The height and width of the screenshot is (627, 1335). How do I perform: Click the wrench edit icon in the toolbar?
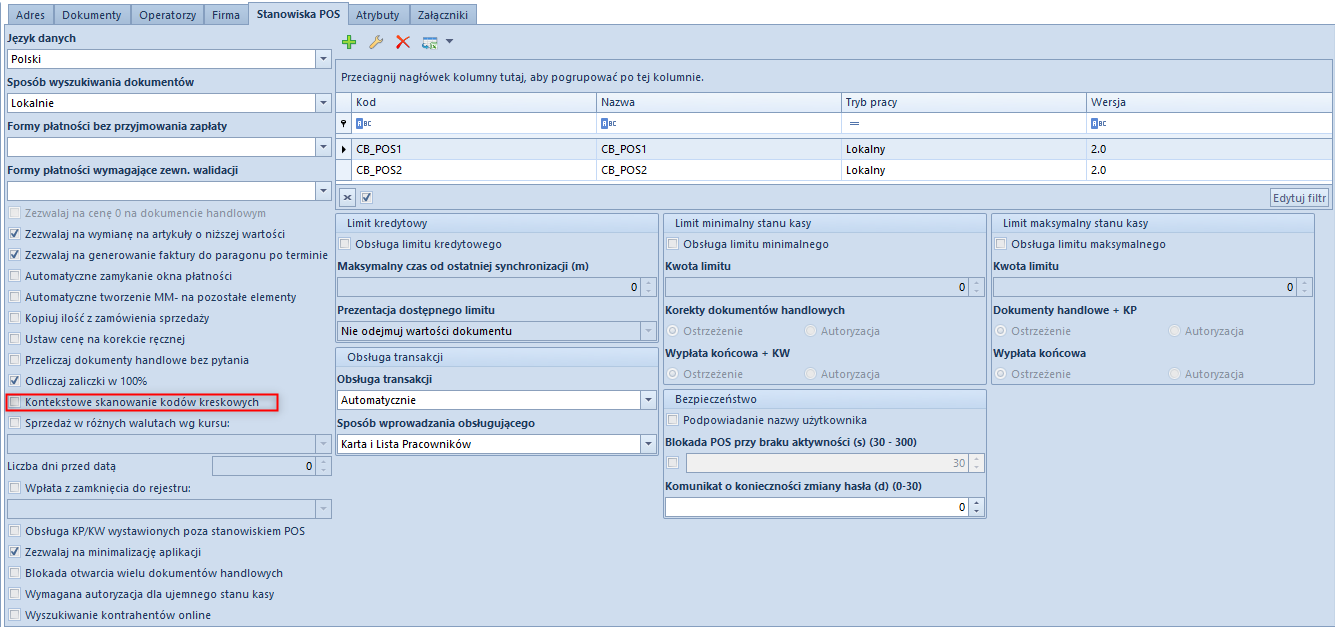tap(376, 42)
